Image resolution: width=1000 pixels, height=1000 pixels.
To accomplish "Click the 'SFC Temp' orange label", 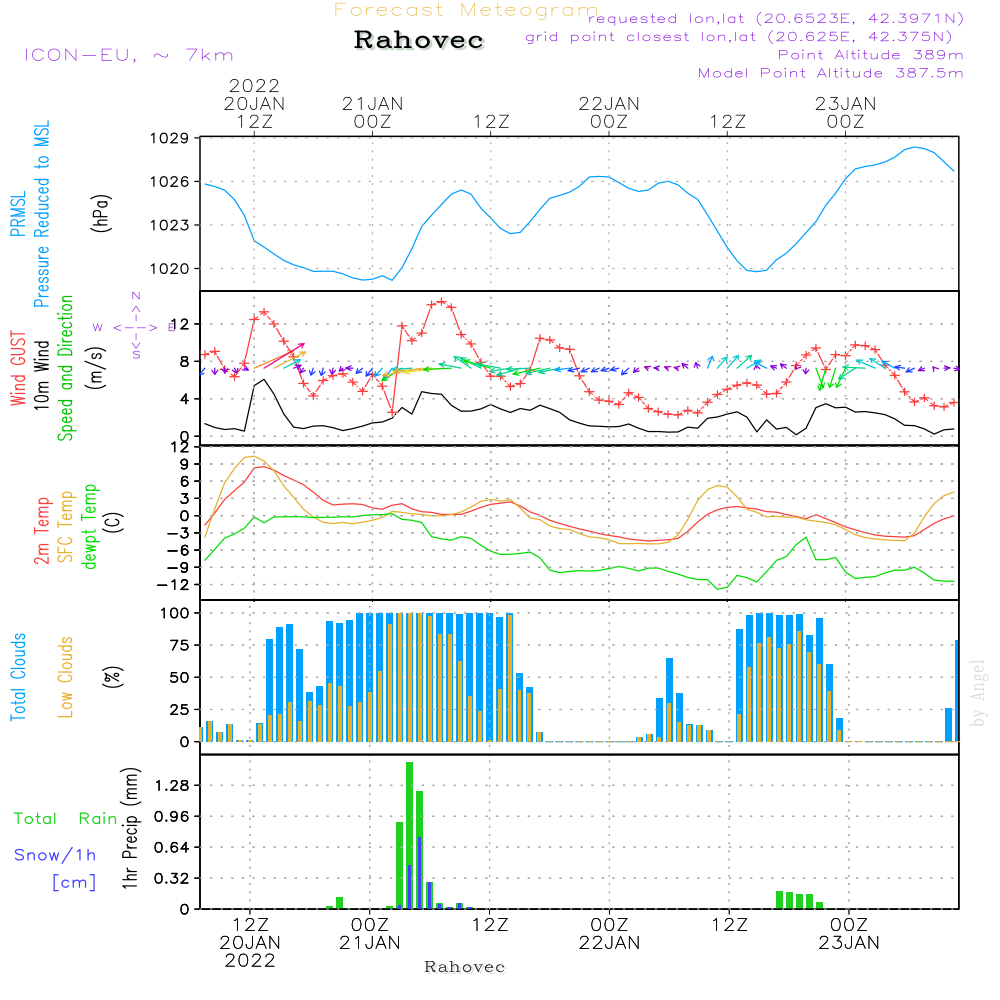I will pyautogui.click(x=66, y=527).
